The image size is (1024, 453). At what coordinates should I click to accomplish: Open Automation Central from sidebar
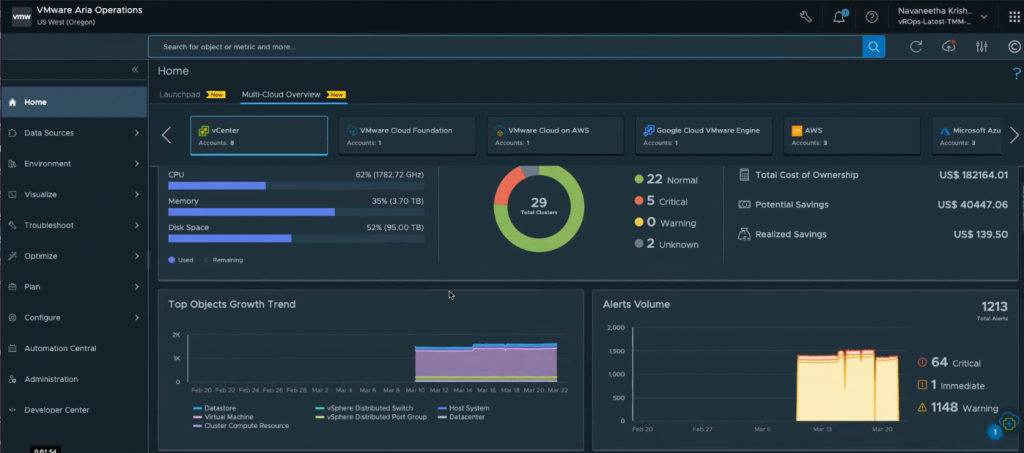tap(60, 348)
